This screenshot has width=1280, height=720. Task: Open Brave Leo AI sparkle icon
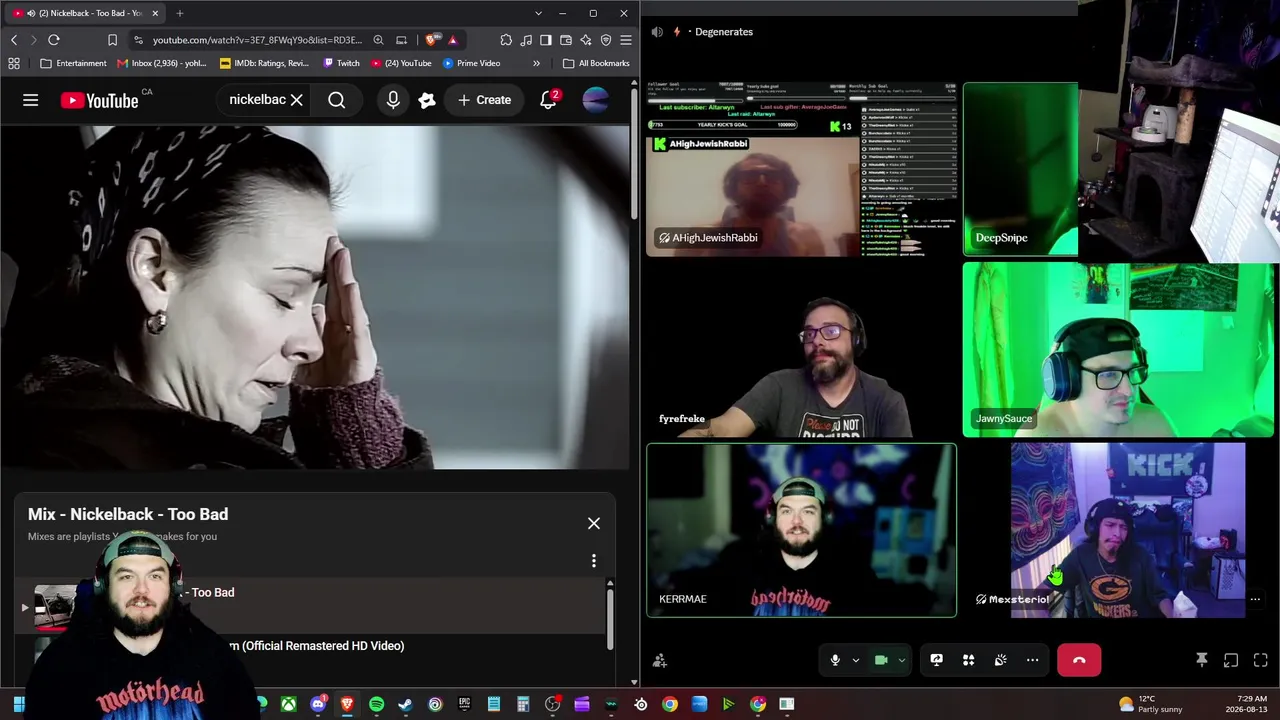coord(586,40)
